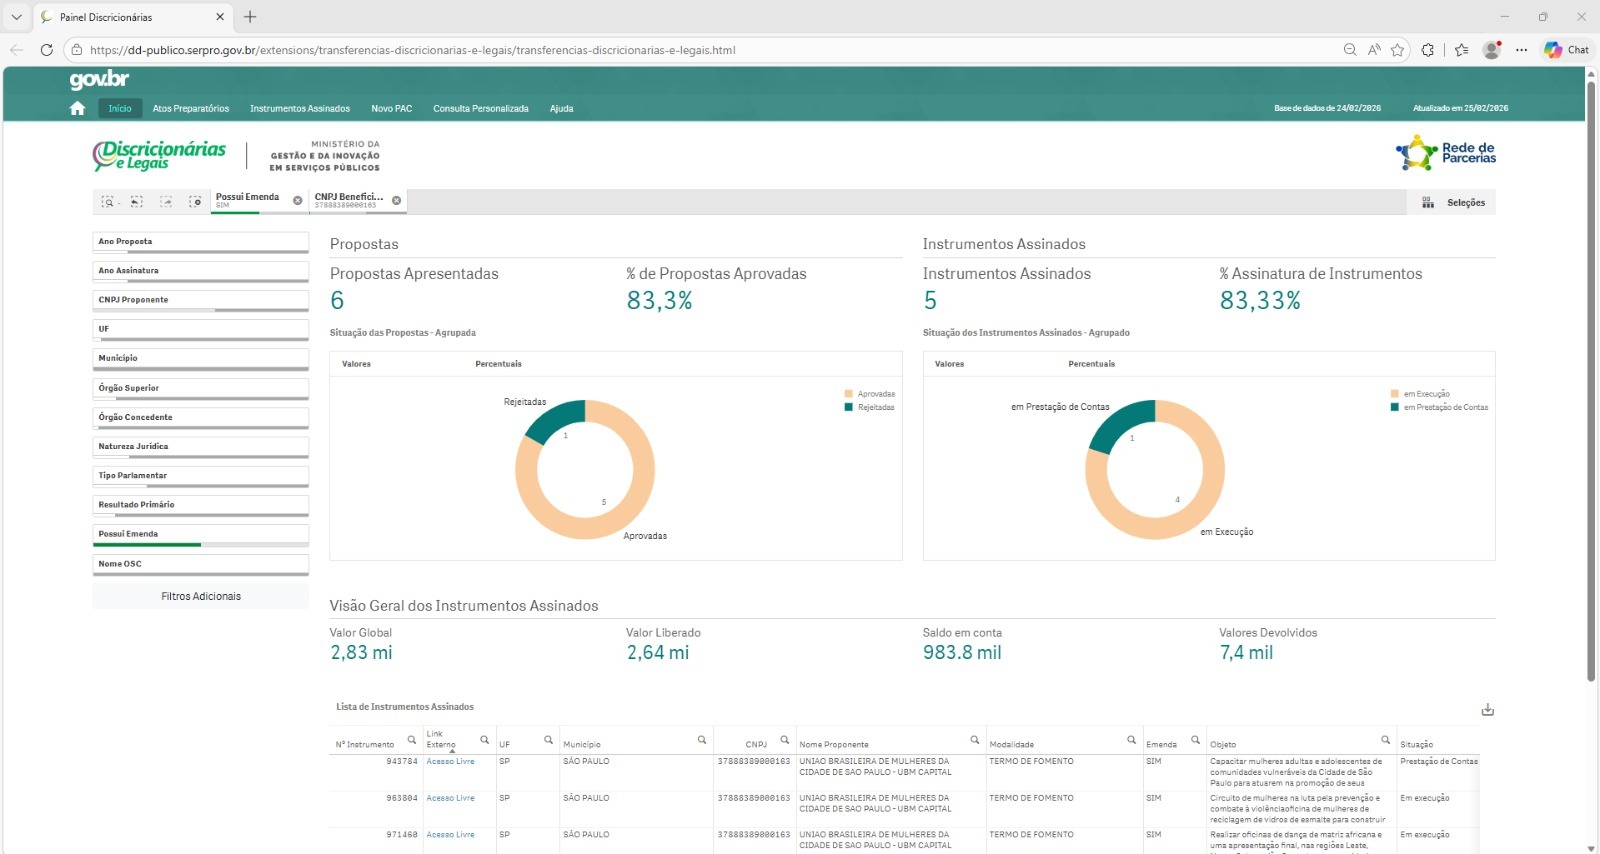
Task: Open the Instrumentos Assinados menu
Action: 299,109
